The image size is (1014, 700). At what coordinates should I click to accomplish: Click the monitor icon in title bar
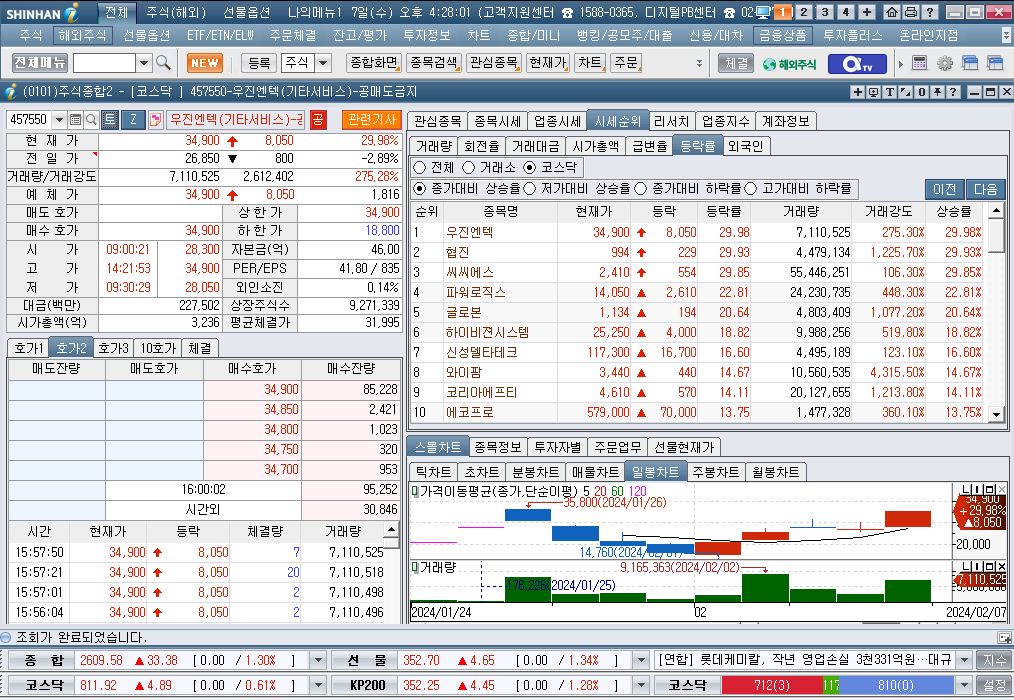tap(763, 12)
